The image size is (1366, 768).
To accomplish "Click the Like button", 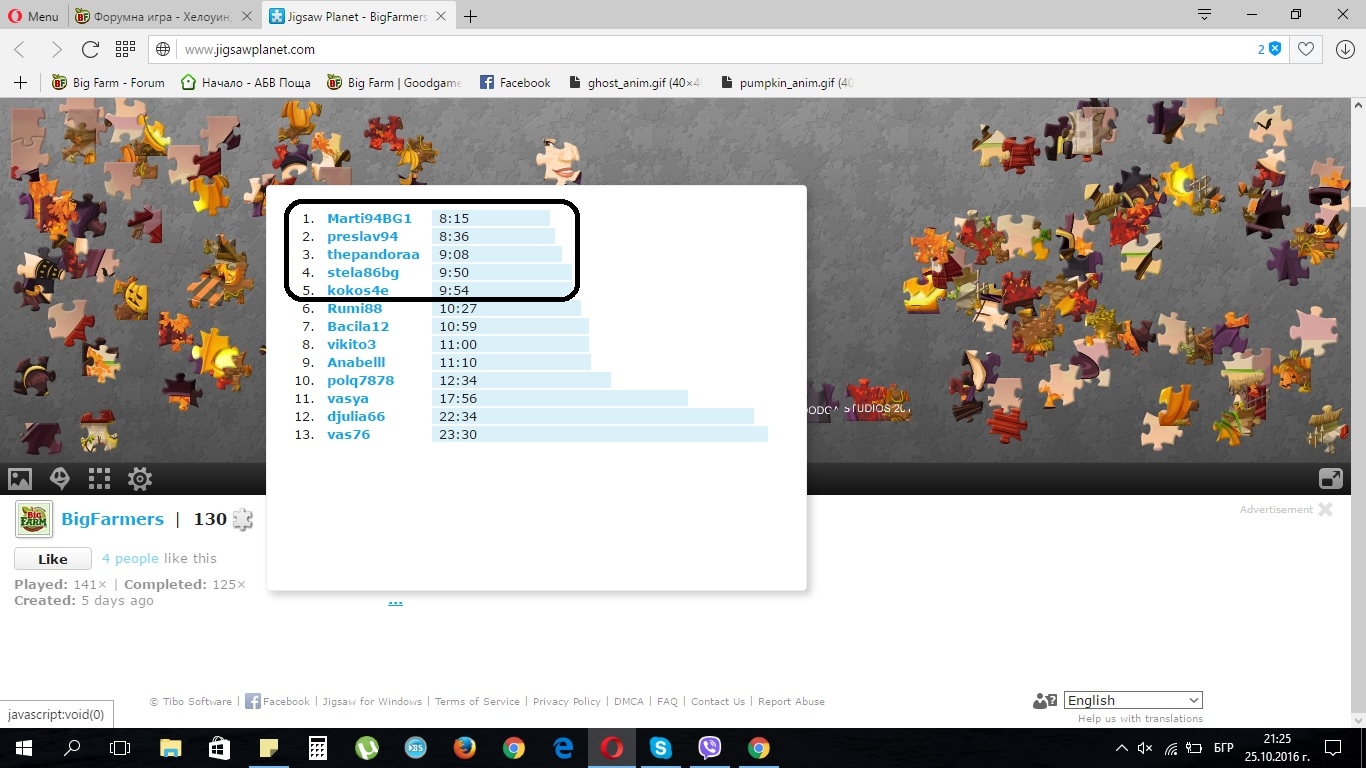I will click(x=53, y=559).
